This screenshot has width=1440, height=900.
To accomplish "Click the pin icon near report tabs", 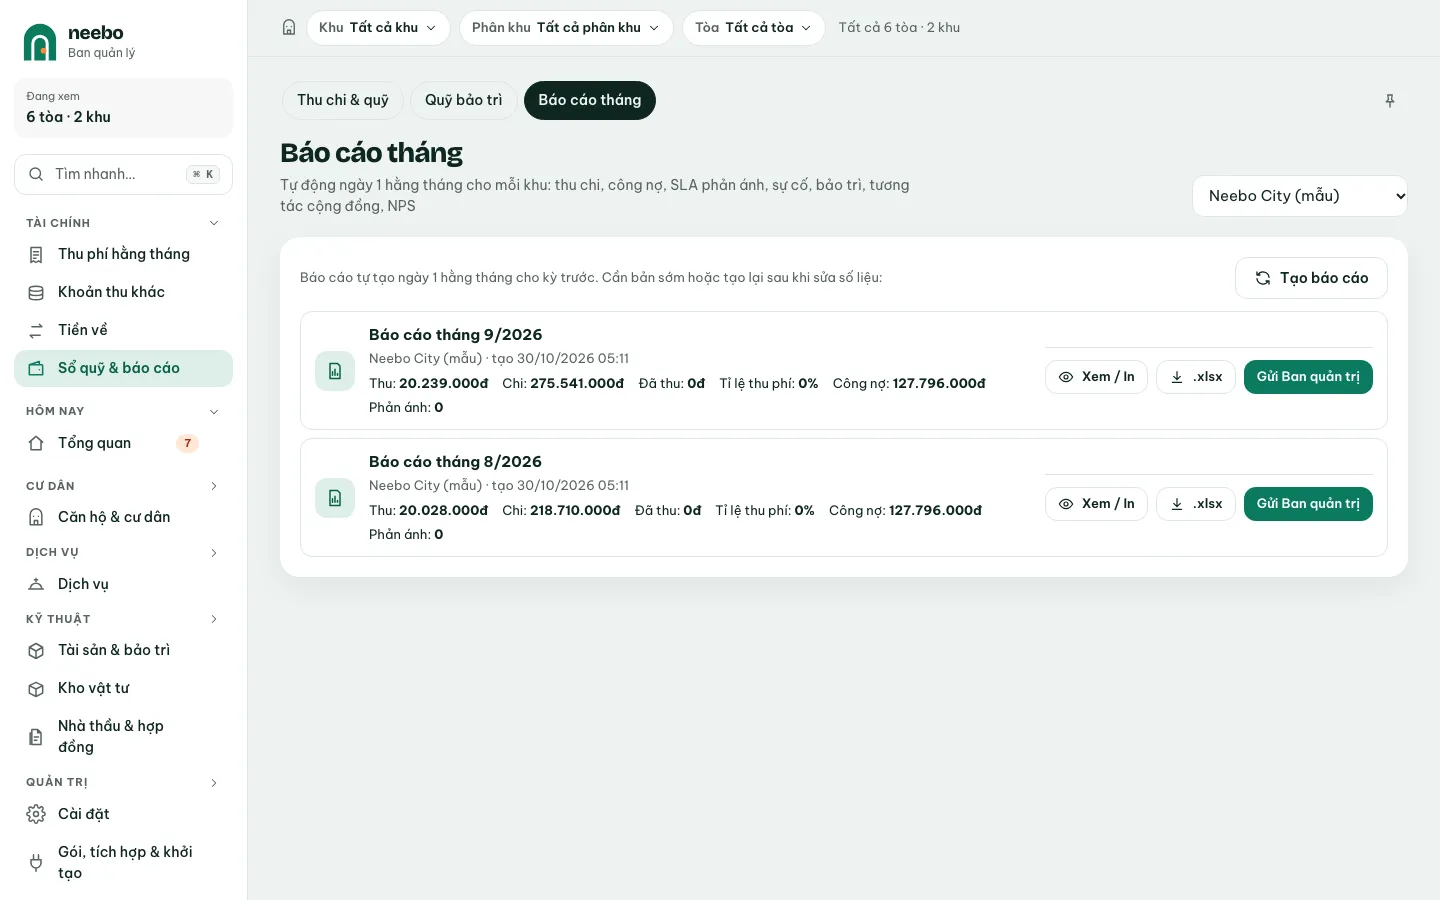I will coord(1390,101).
